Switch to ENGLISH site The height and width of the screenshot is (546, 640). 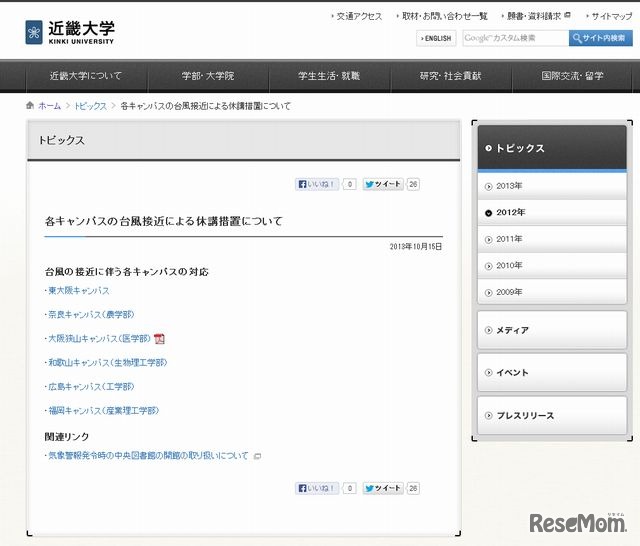tap(436, 38)
